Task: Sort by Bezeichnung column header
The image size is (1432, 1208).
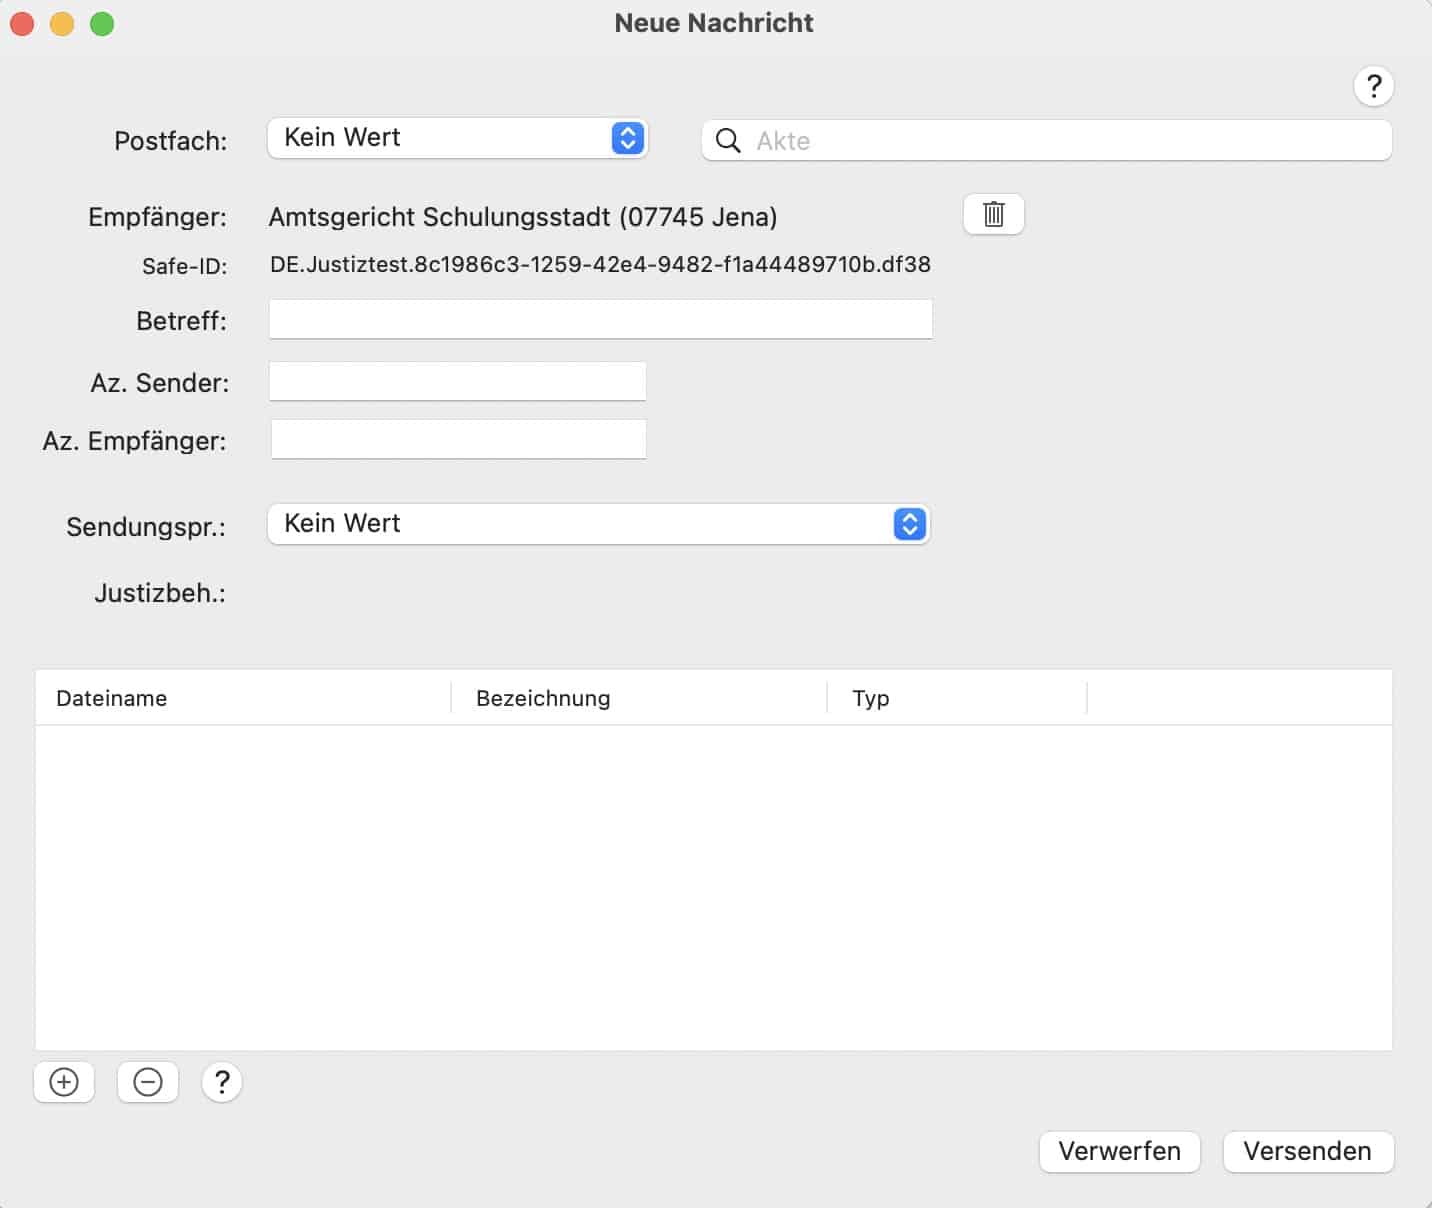Action: [639, 698]
